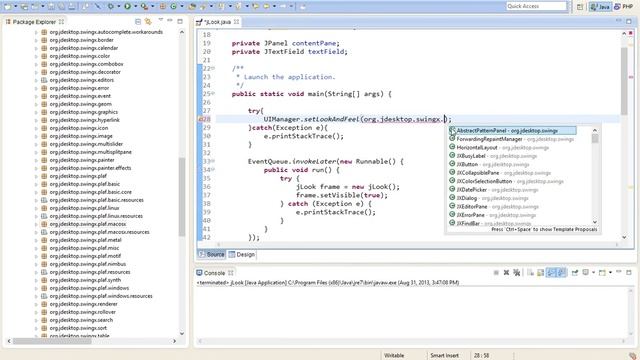Open the Display Selected Console dropdown arrow
Screen dimensions: 640x360
[593, 272]
